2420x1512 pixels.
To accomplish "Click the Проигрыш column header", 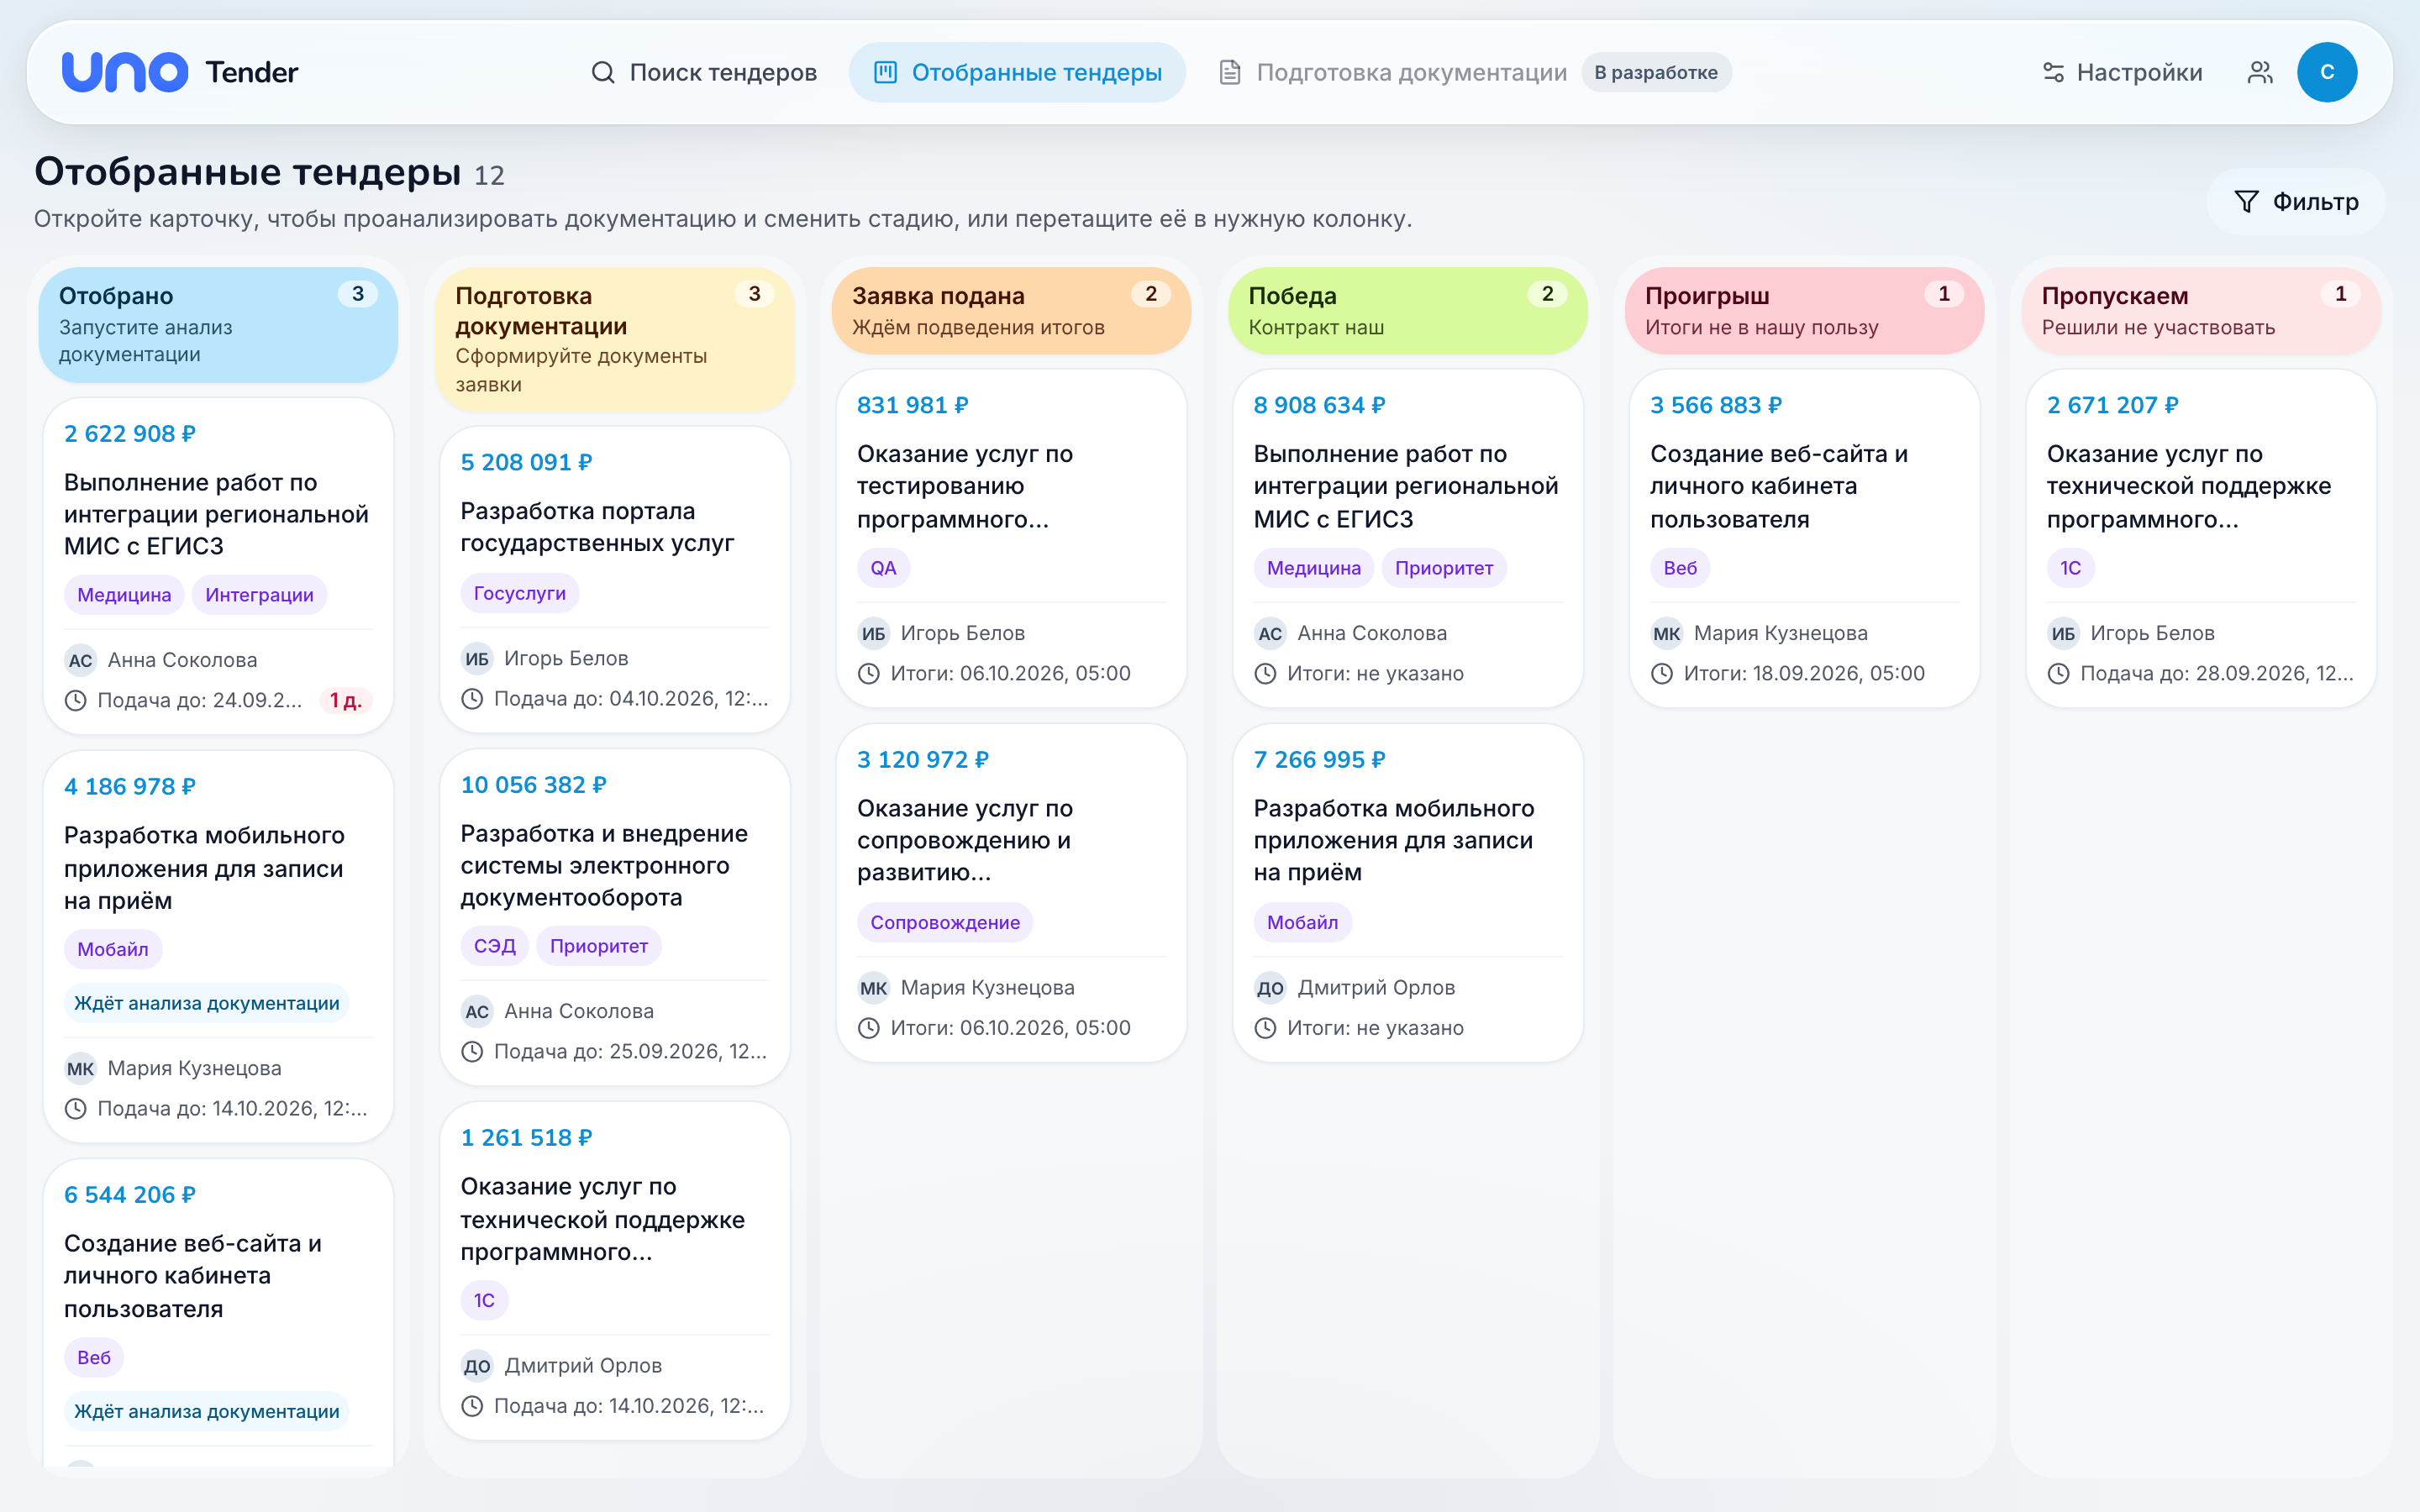I will coord(1805,310).
